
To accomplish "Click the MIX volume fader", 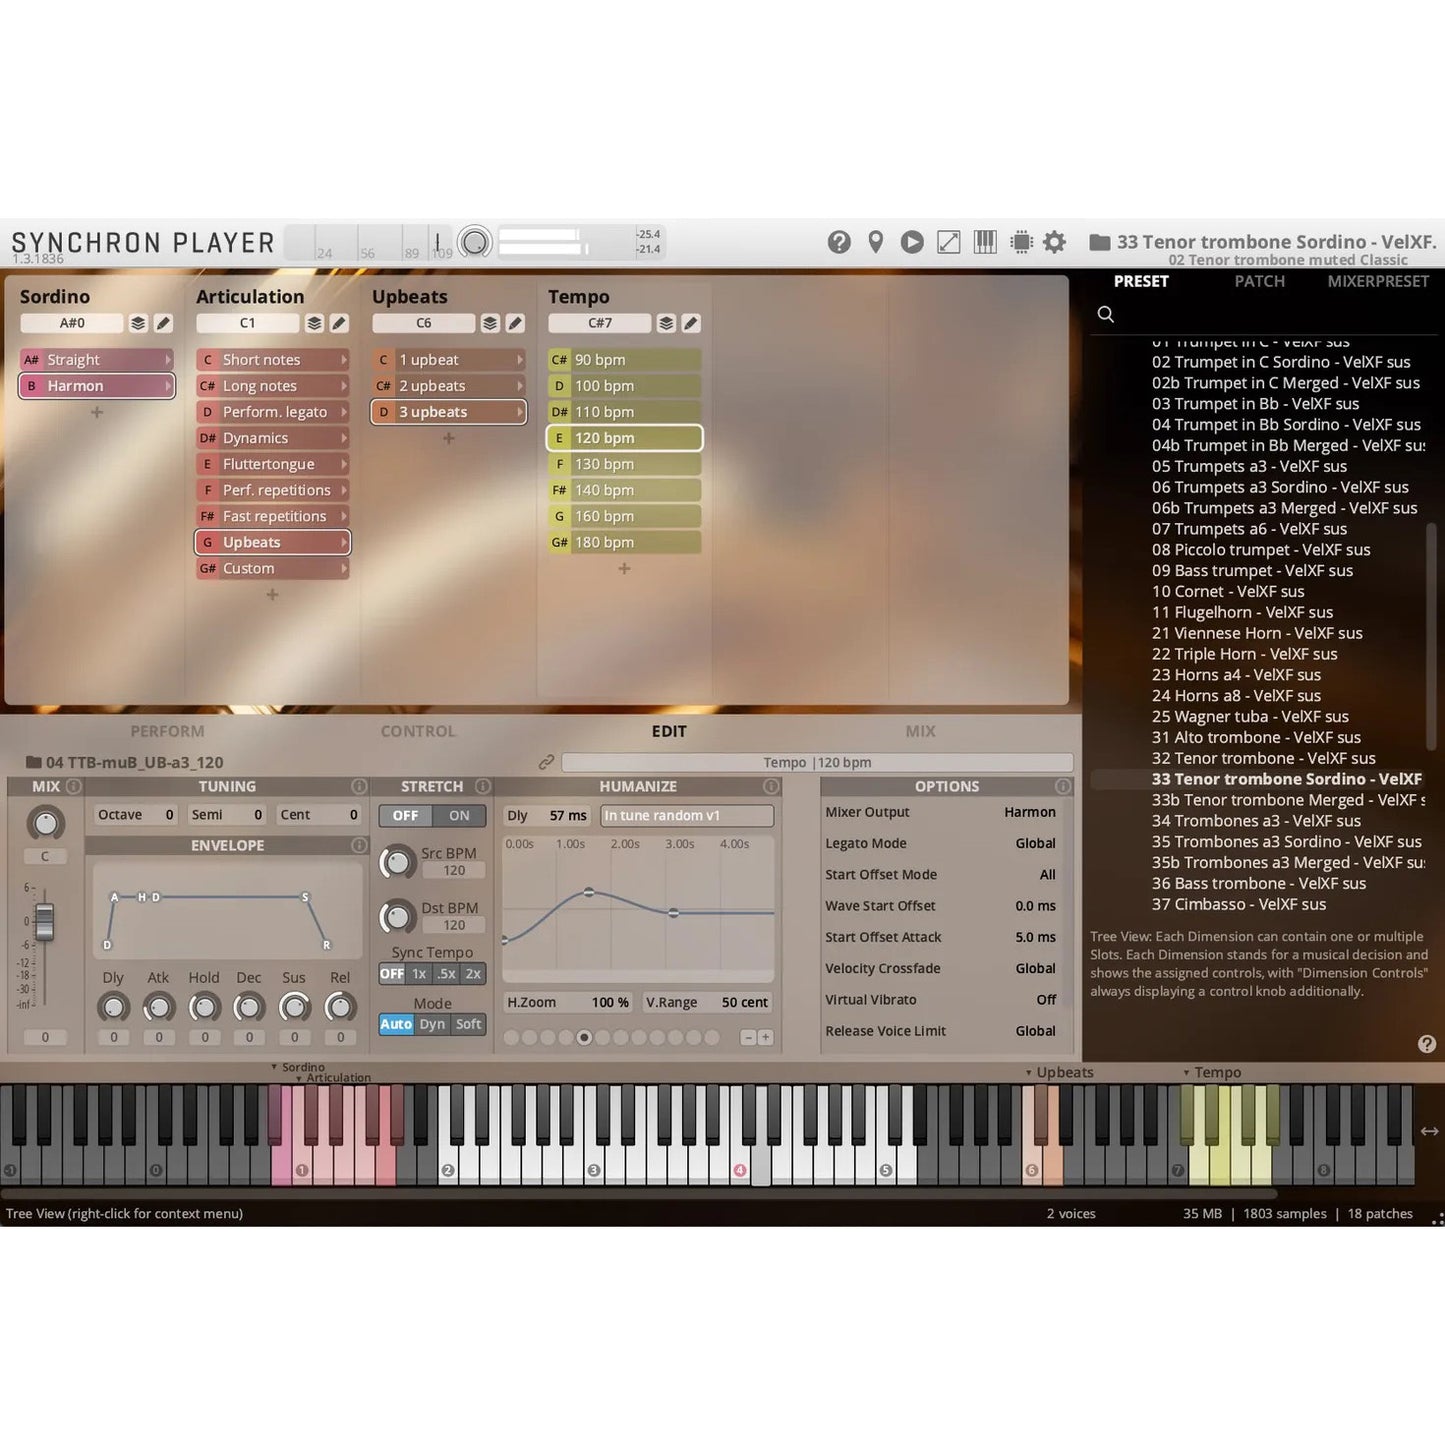I will [x=45, y=921].
